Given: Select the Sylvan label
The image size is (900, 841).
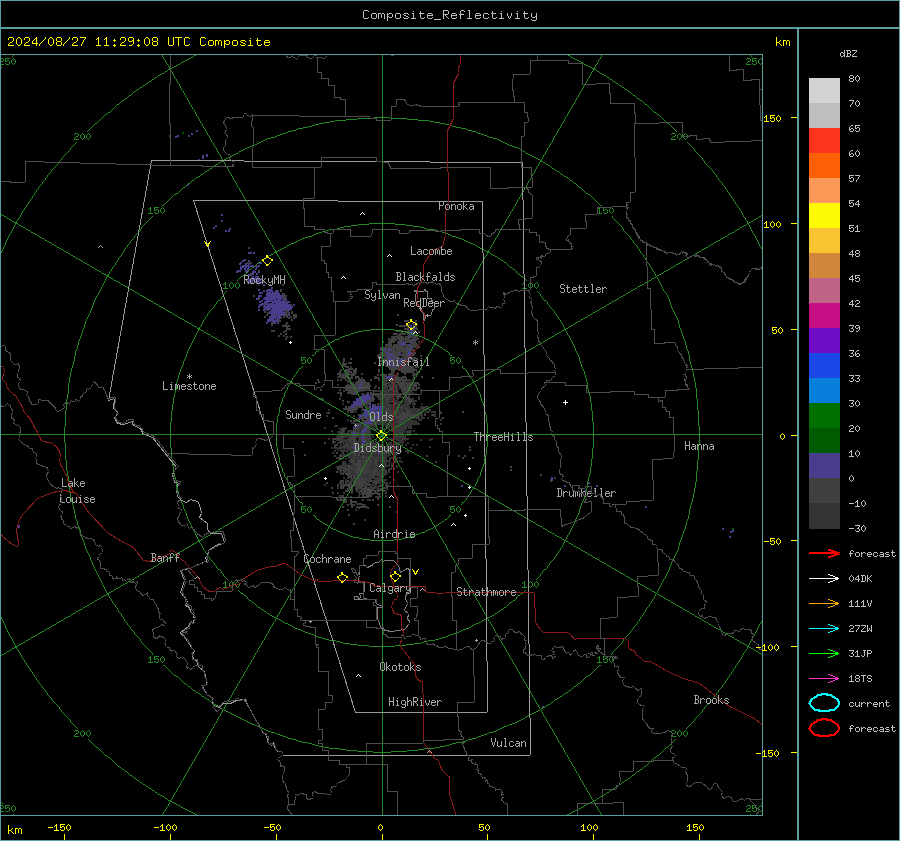Looking at the screenshot, I should pos(382,295).
